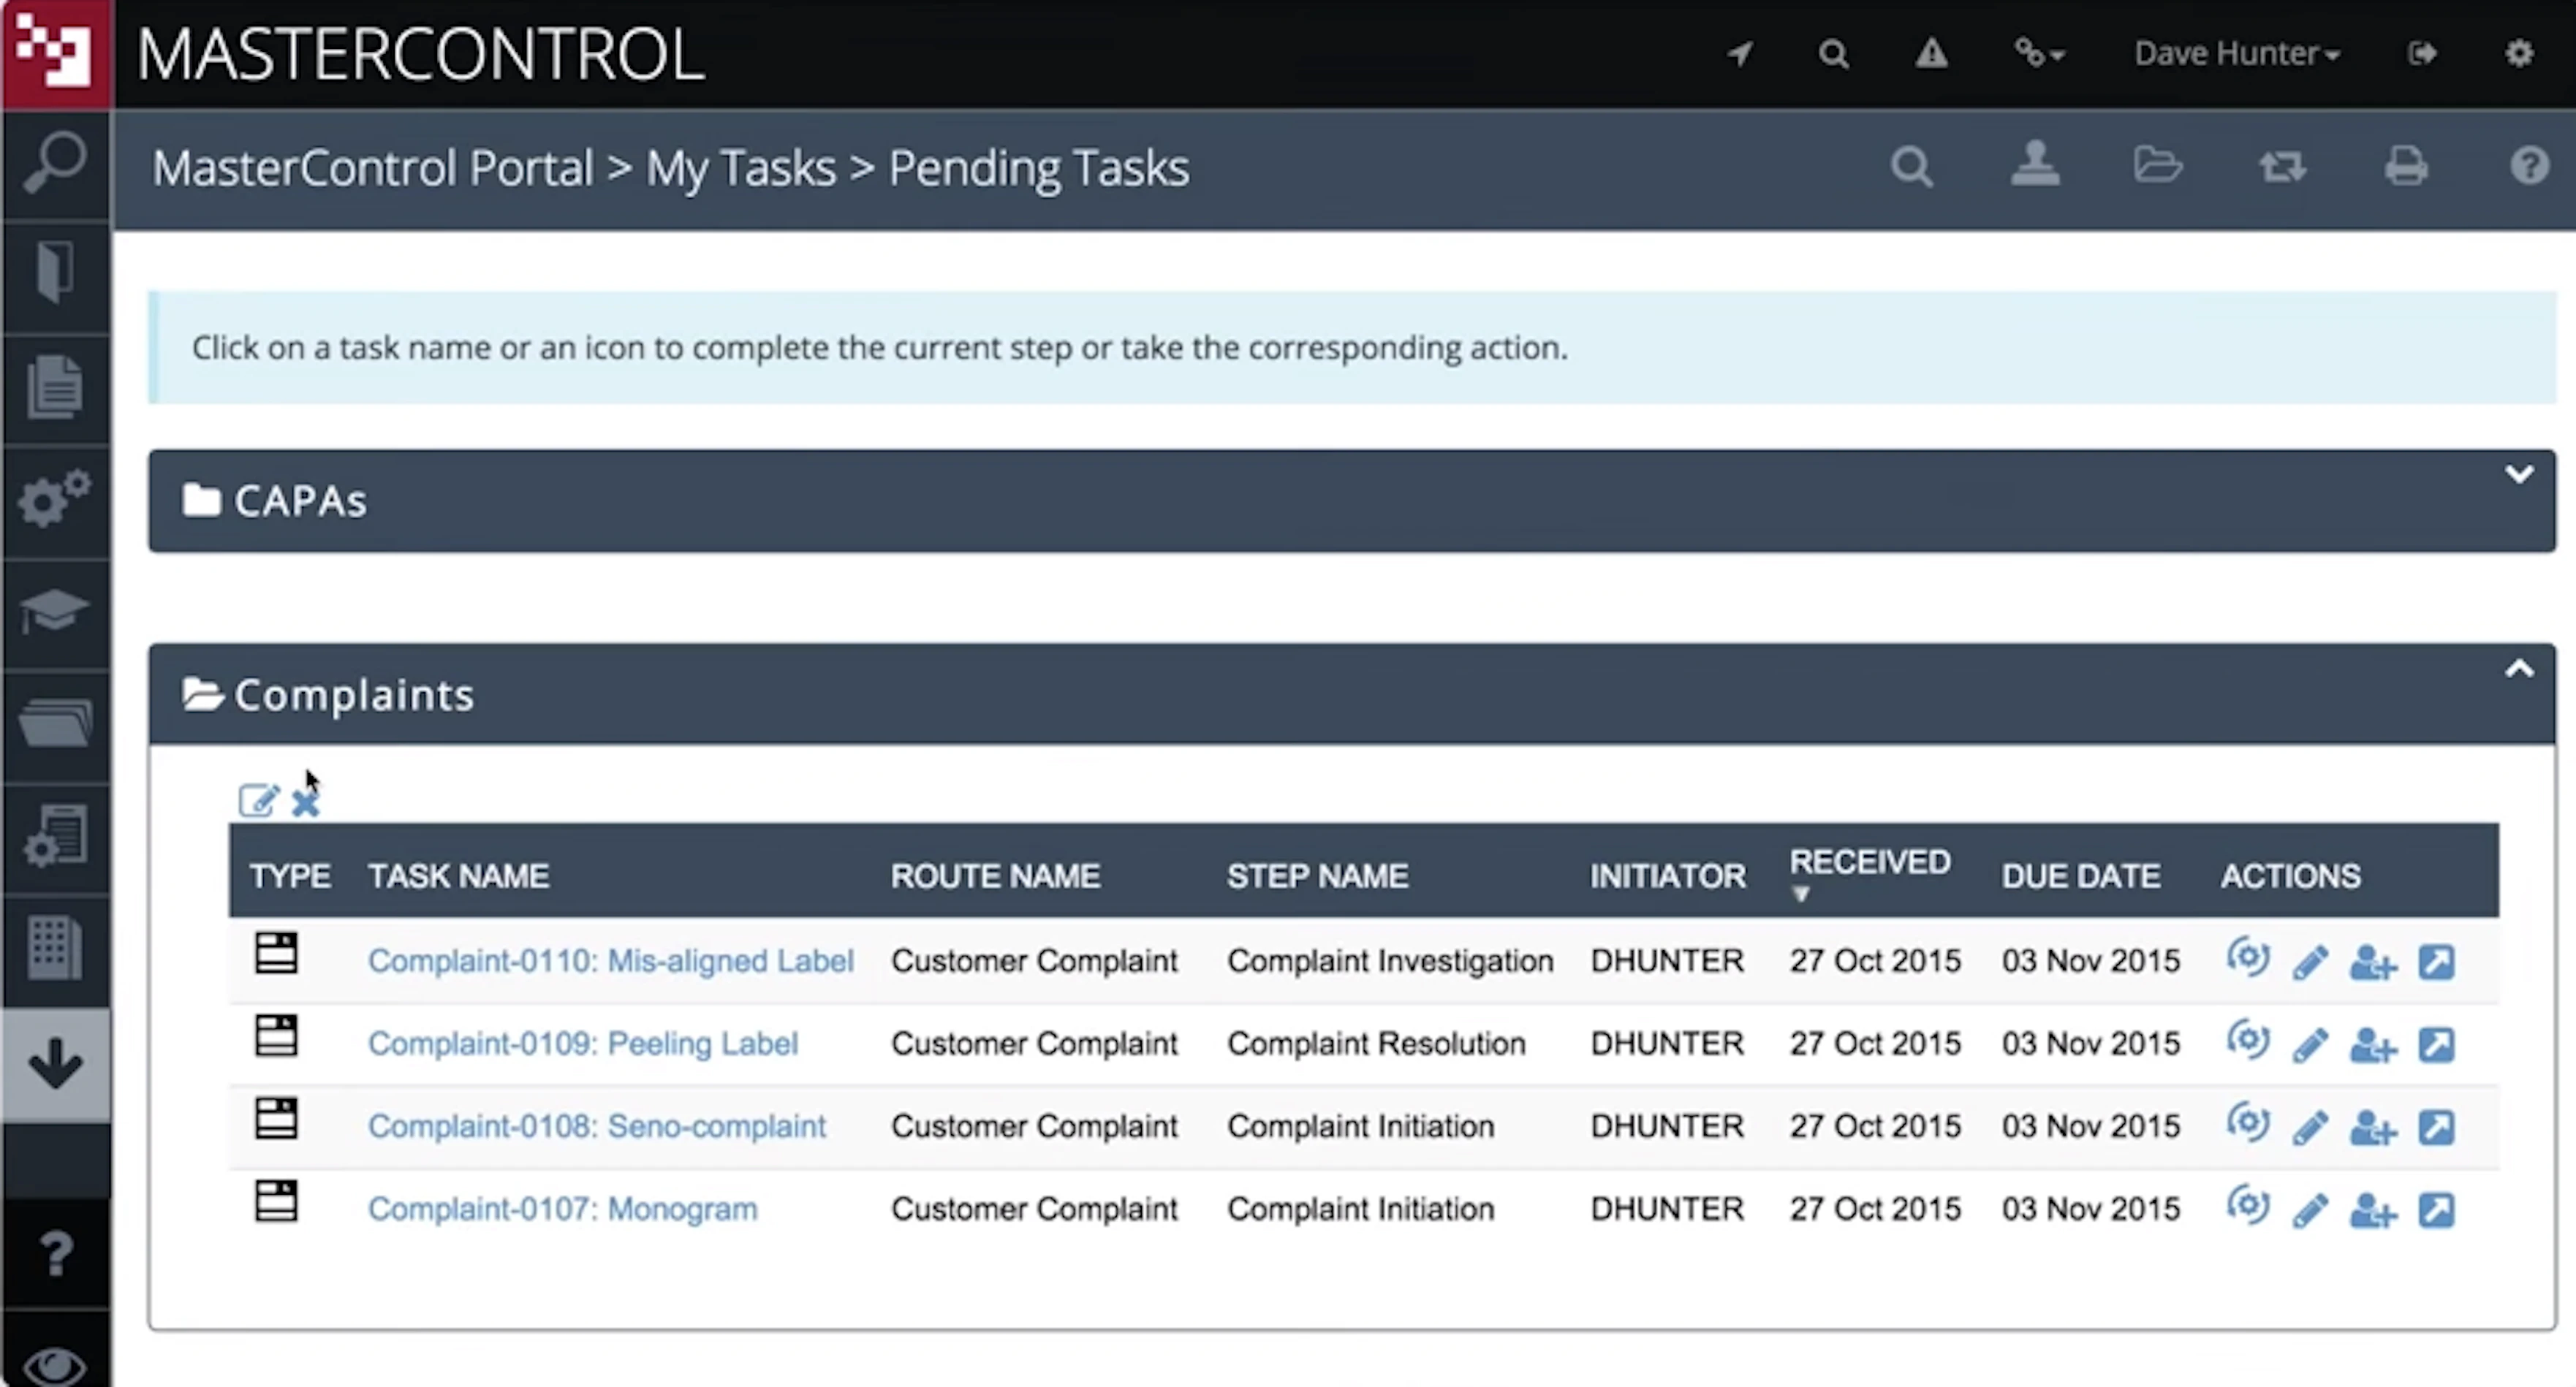
Task: Click the warning alert triangle icon
Action: (x=1931, y=53)
